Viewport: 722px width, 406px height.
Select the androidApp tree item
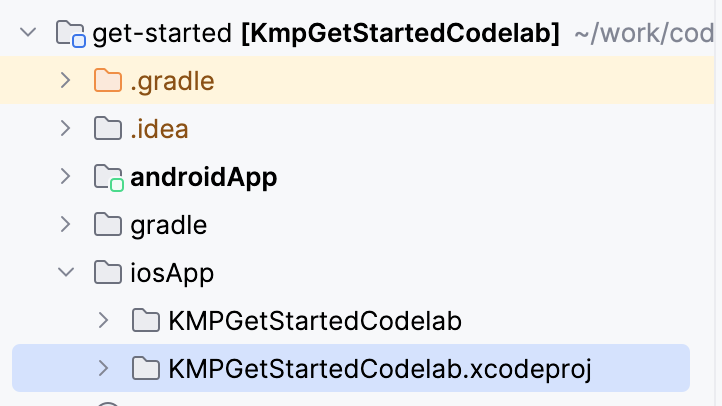coord(203,178)
